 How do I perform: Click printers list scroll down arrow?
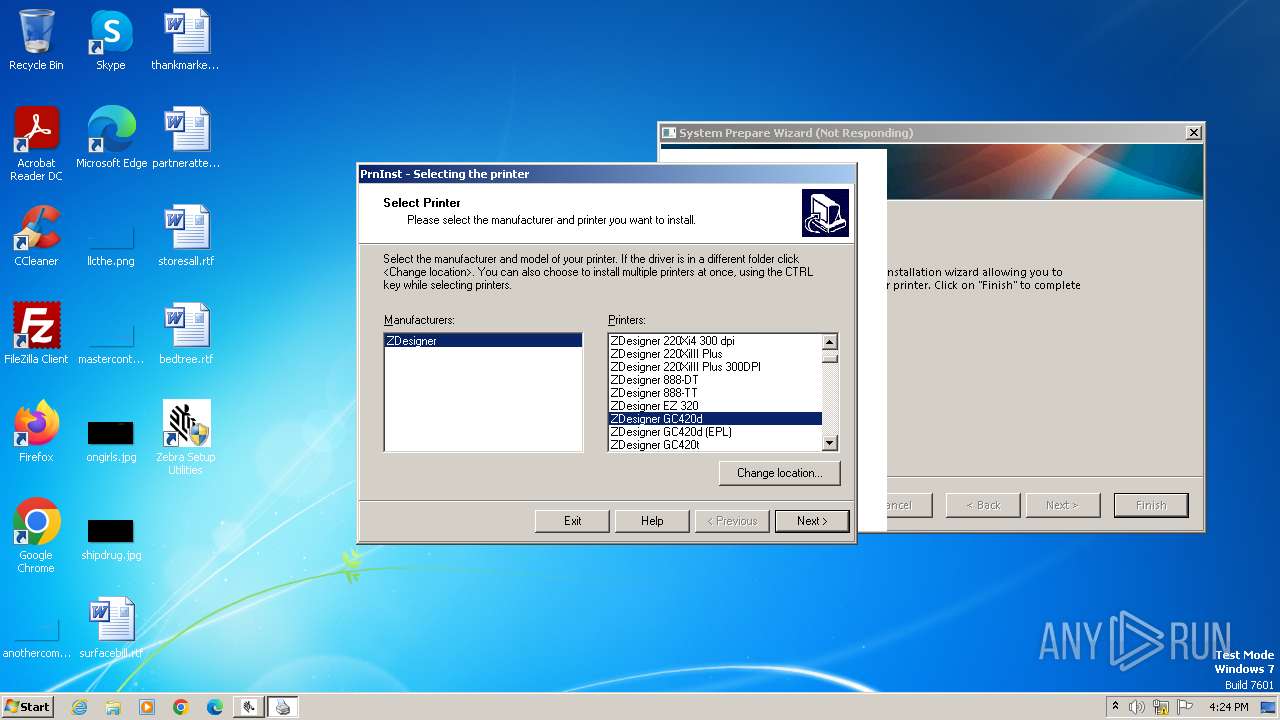pyautogui.click(x=829, y=443)
